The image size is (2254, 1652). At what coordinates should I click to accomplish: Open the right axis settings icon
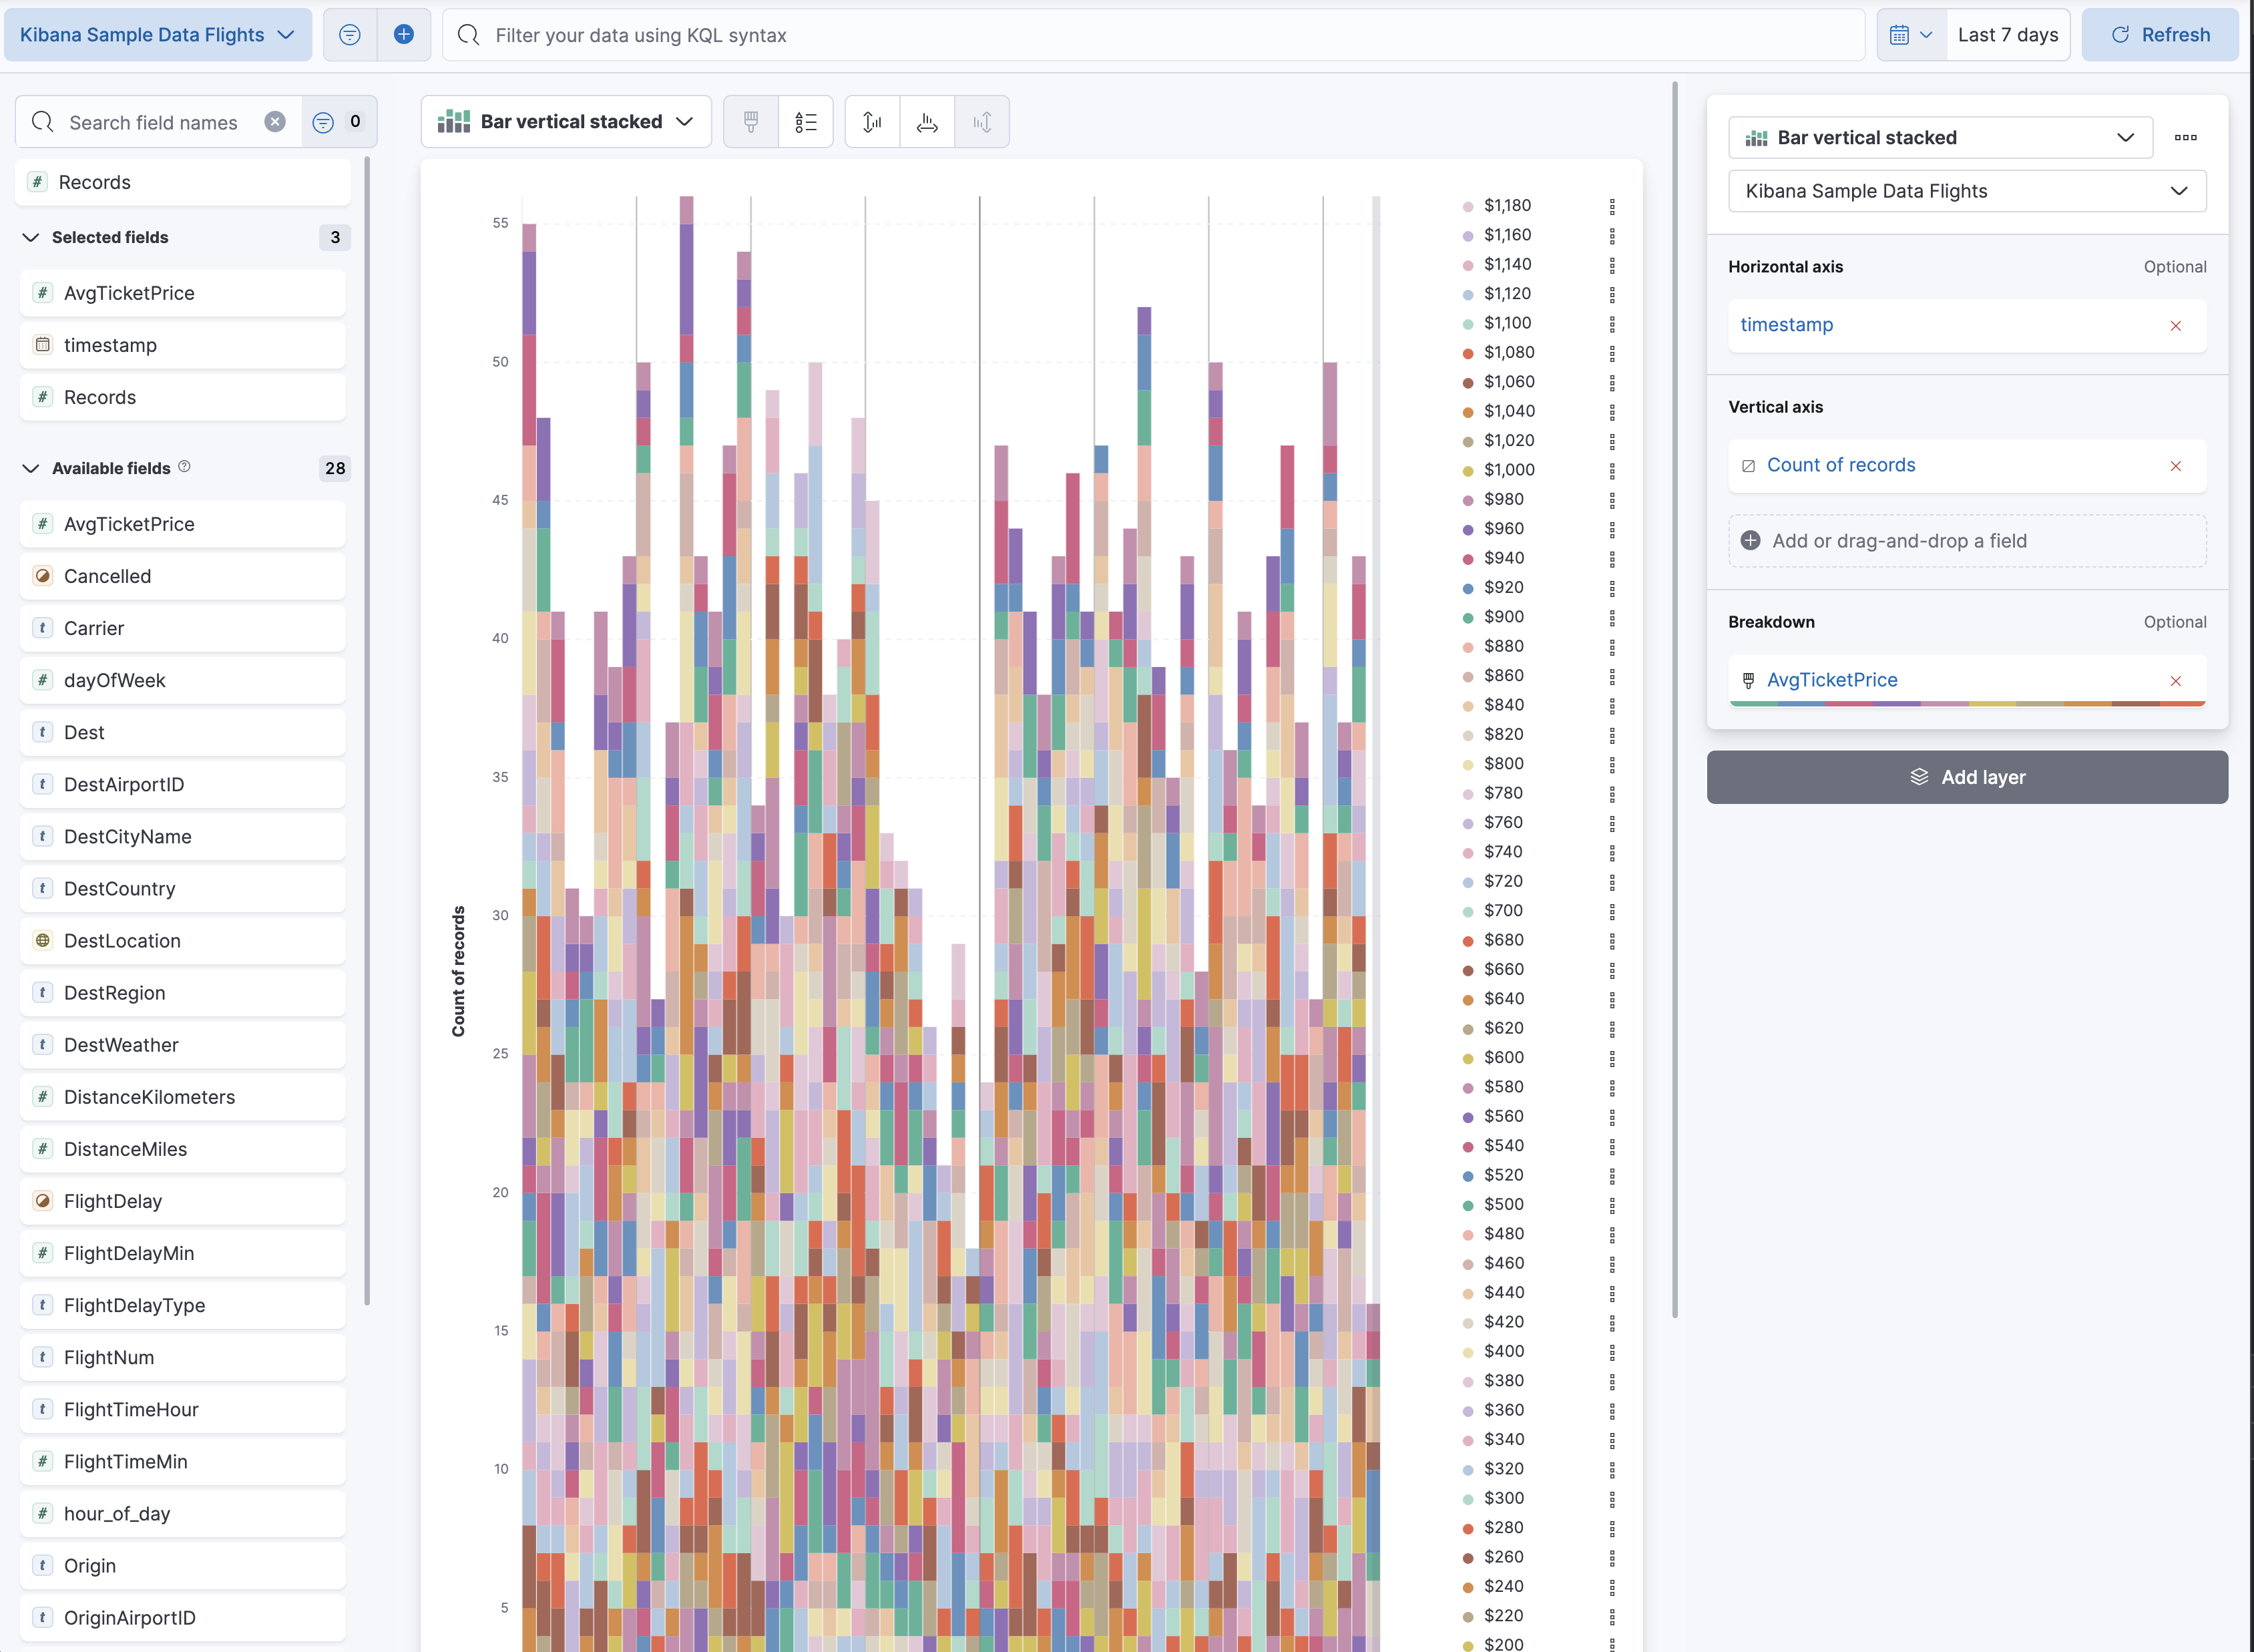982,121
